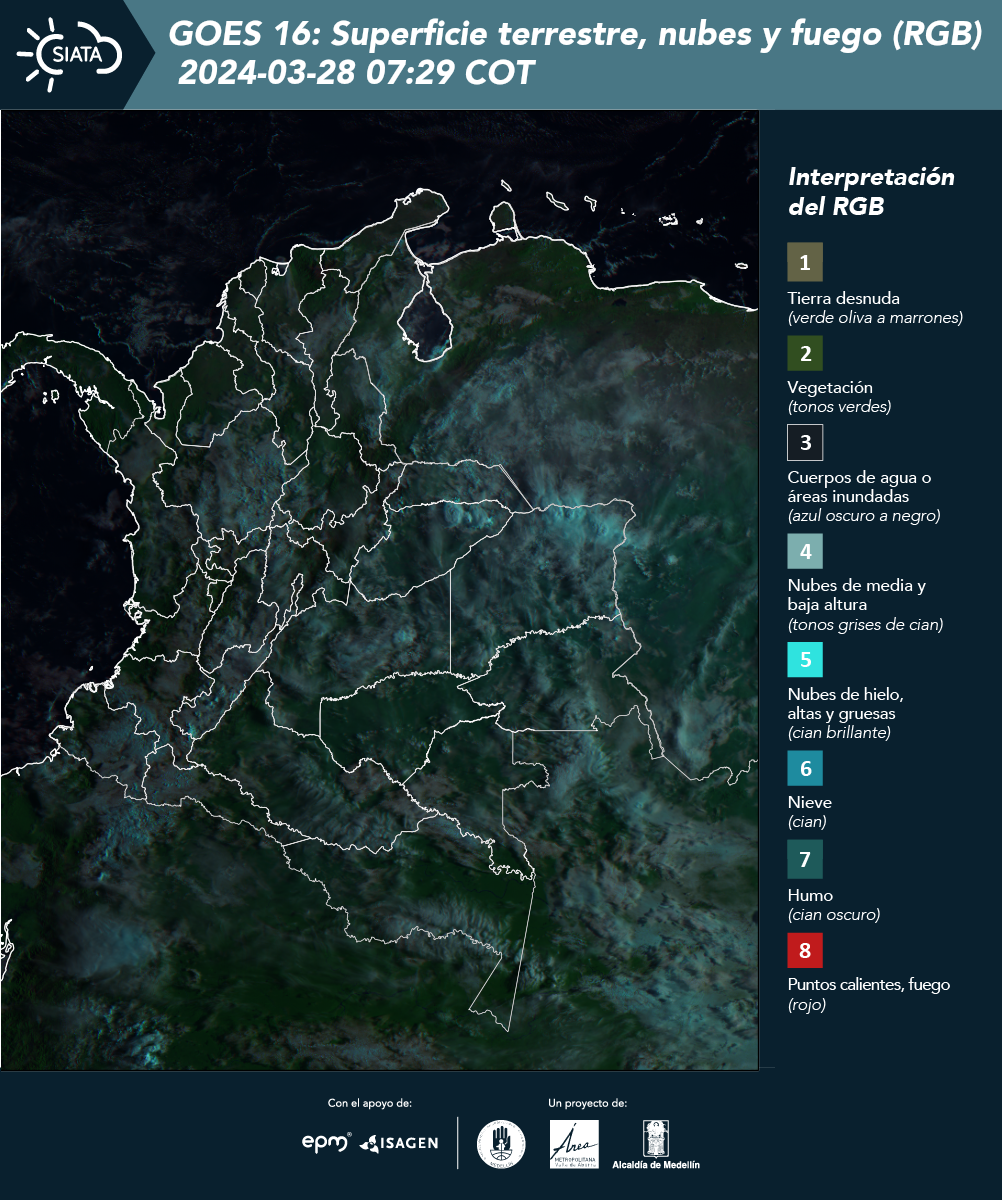The height and width of the screenshot is (1200, 1002).
Task: Click '(cian oscuro)' description
Action: click(x=834, y=914)
